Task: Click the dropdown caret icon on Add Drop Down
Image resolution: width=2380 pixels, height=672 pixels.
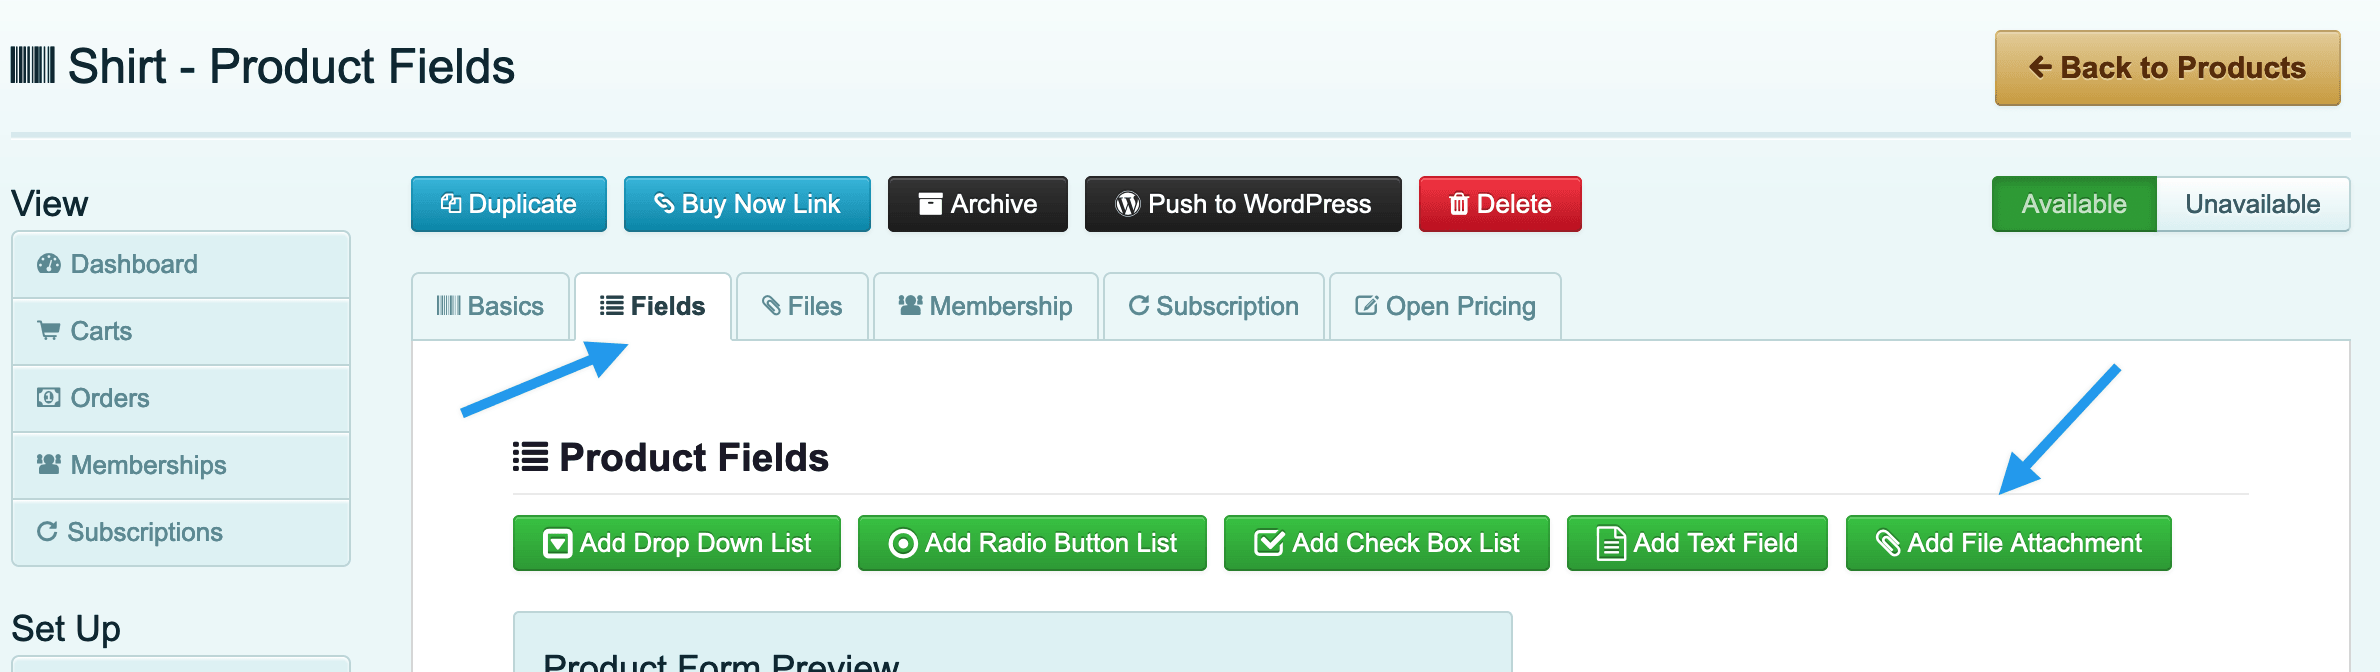Action: tap(557, 543)
